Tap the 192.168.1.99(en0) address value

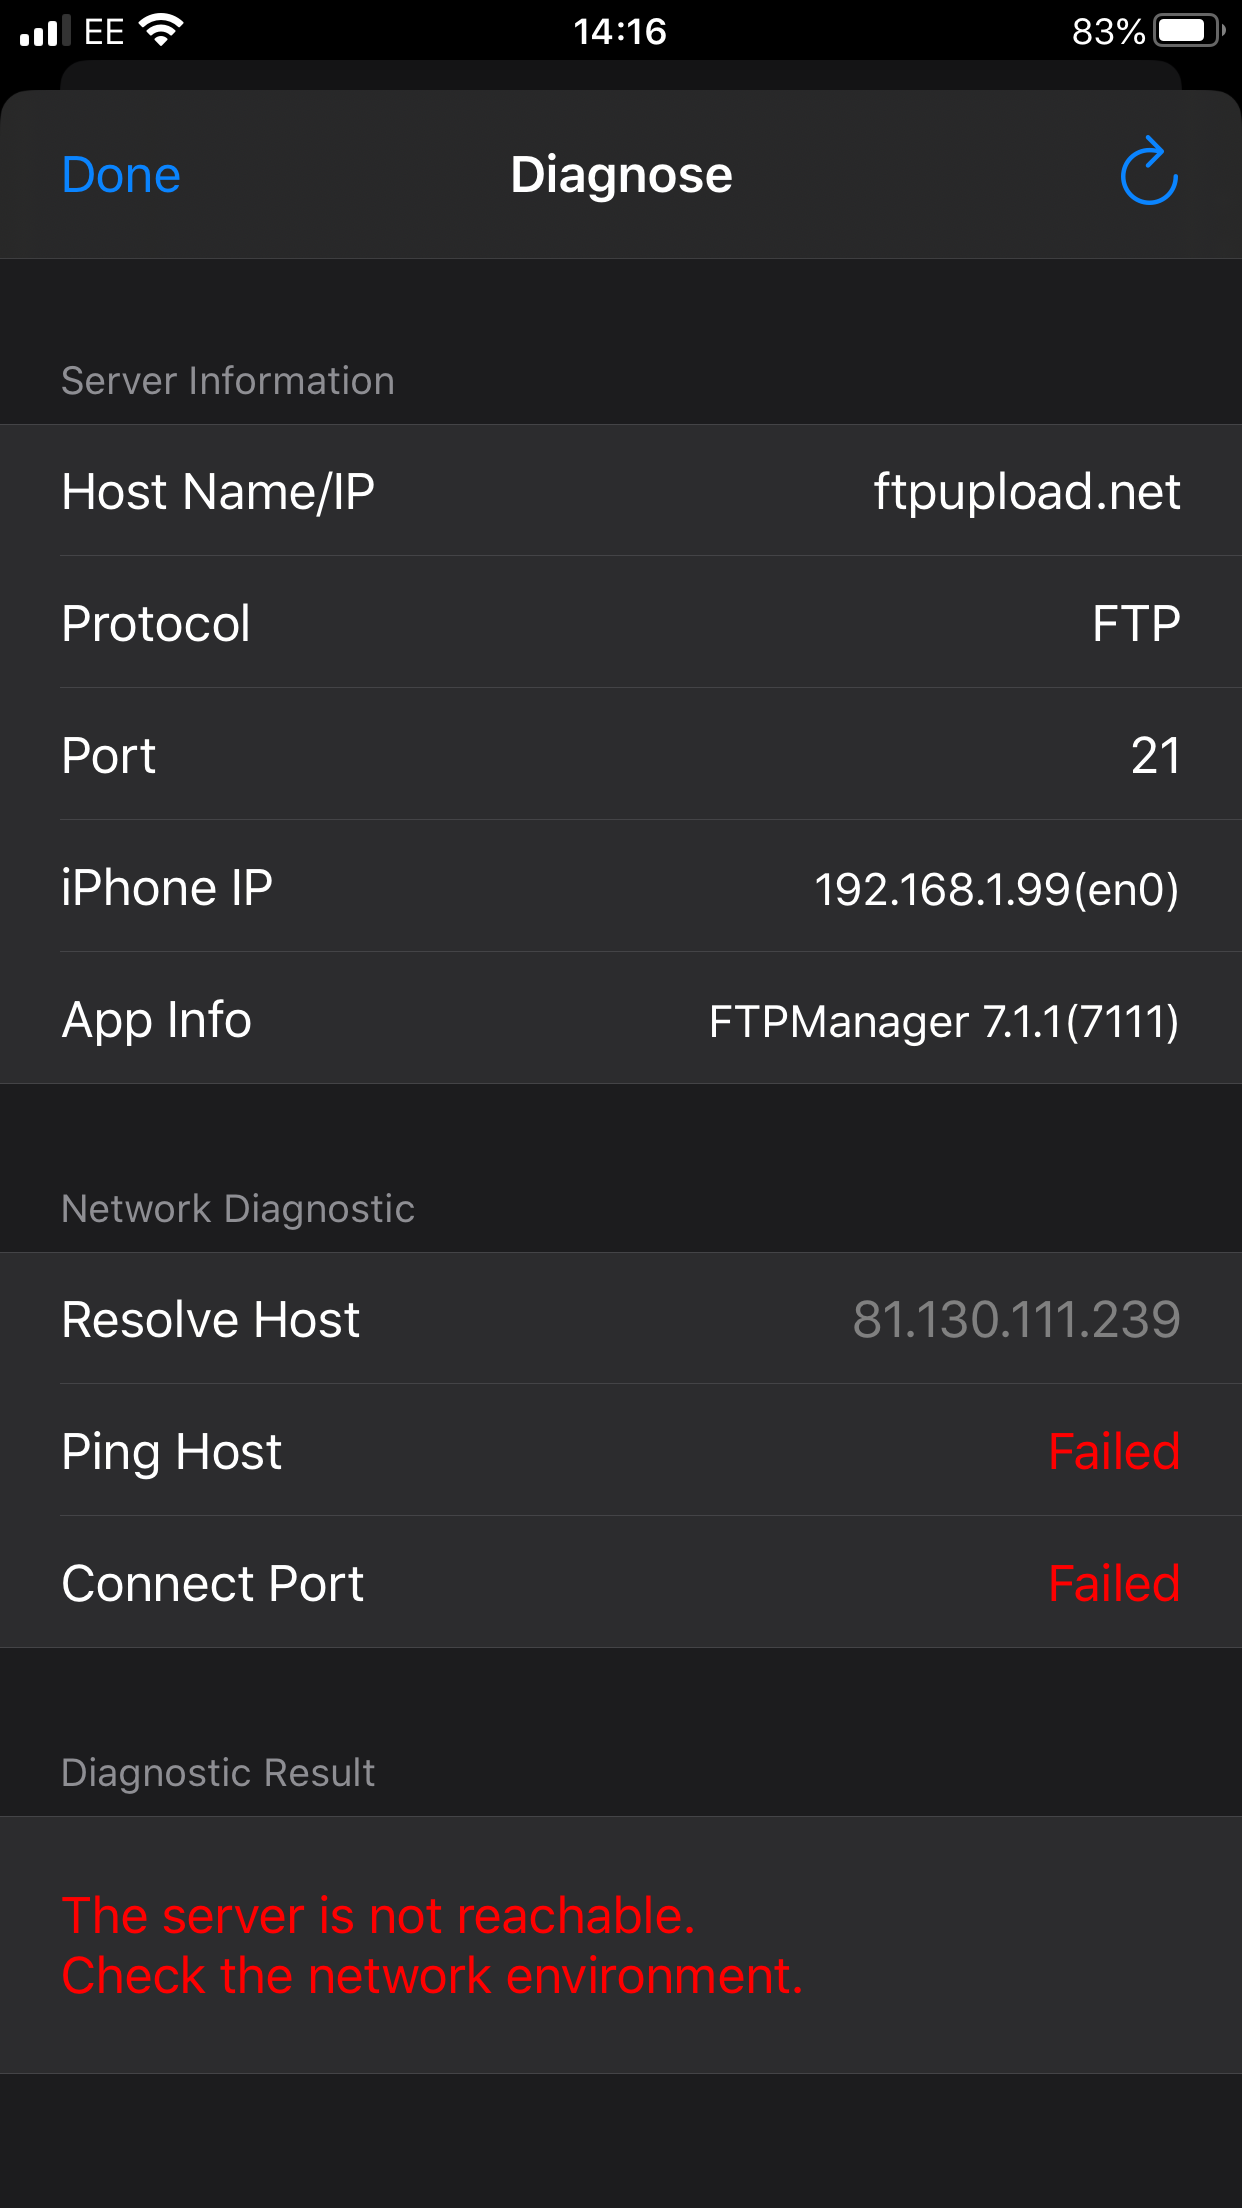click(996, 889)
